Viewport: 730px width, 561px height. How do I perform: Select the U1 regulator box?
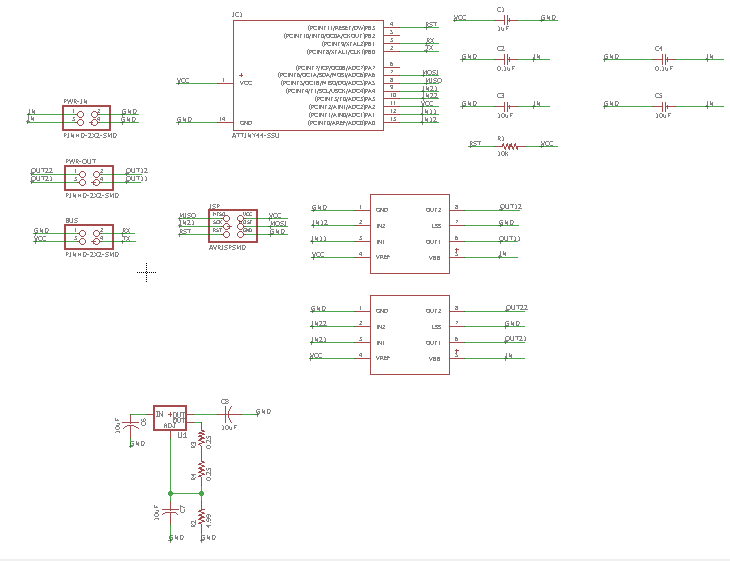click(170, 418)
